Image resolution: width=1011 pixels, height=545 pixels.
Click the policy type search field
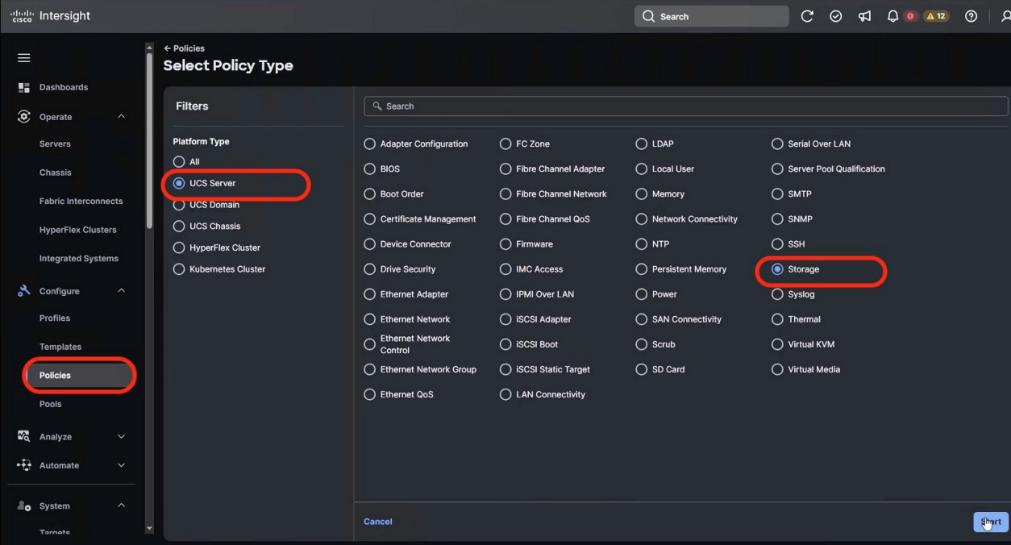(685, 106)
